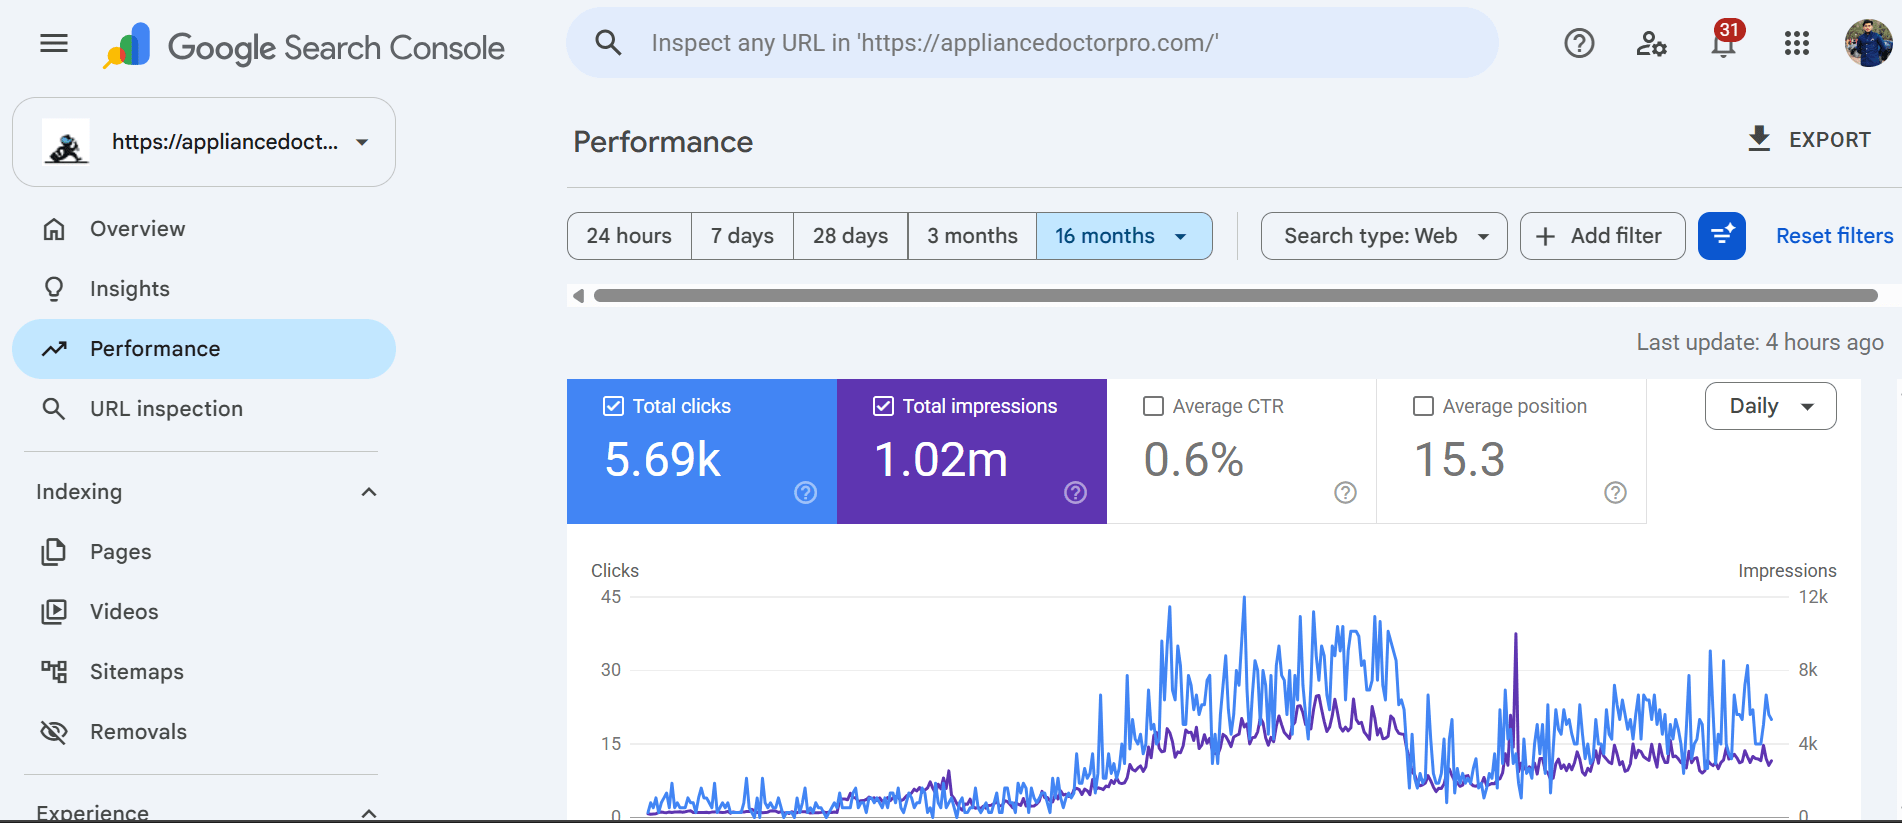1902x823 pixels.
Task: Open Videos in sidebar
Action: [204, 612]
